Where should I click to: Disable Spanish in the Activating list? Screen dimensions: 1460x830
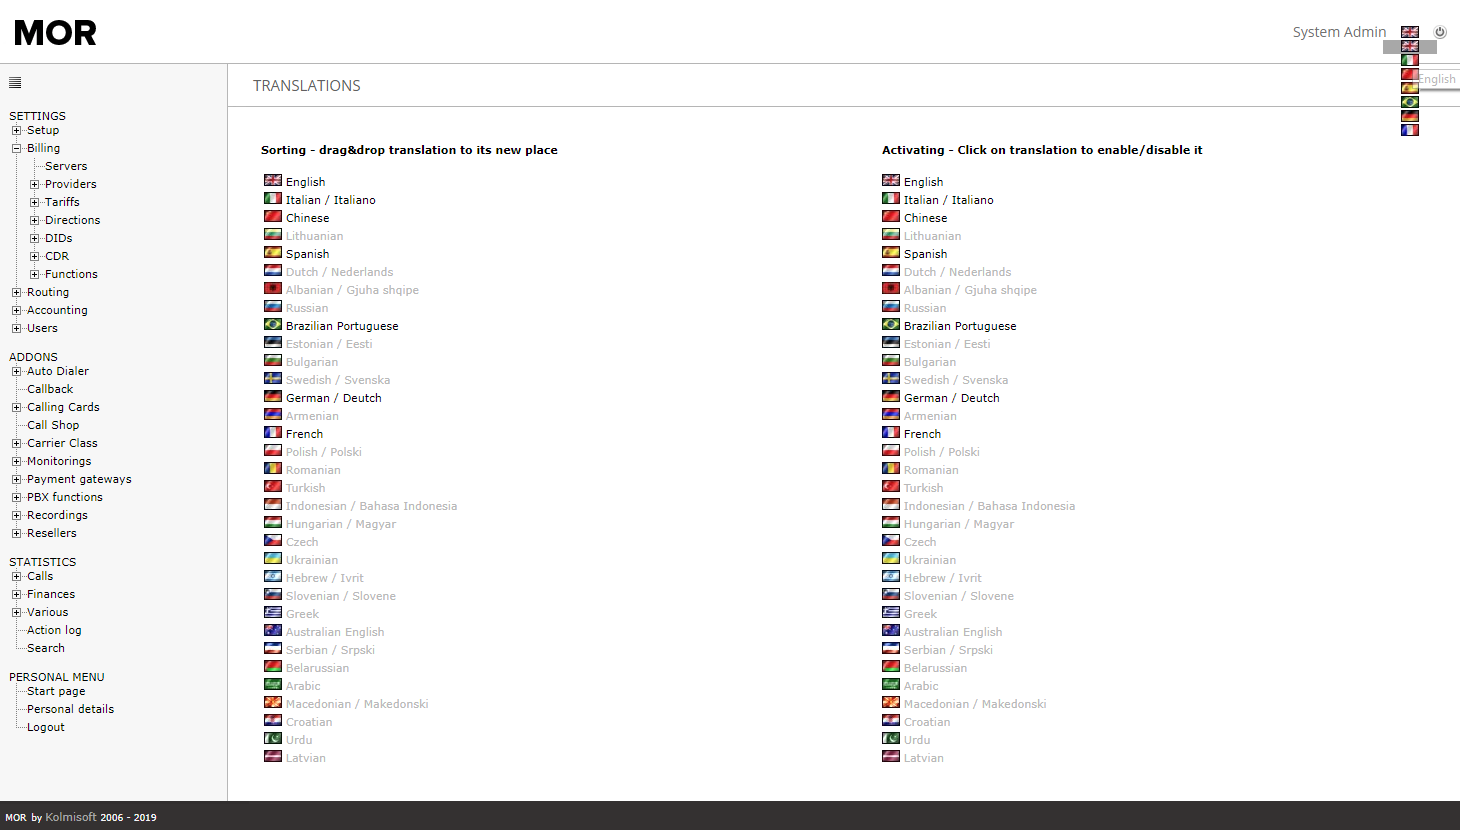(925, 254)
